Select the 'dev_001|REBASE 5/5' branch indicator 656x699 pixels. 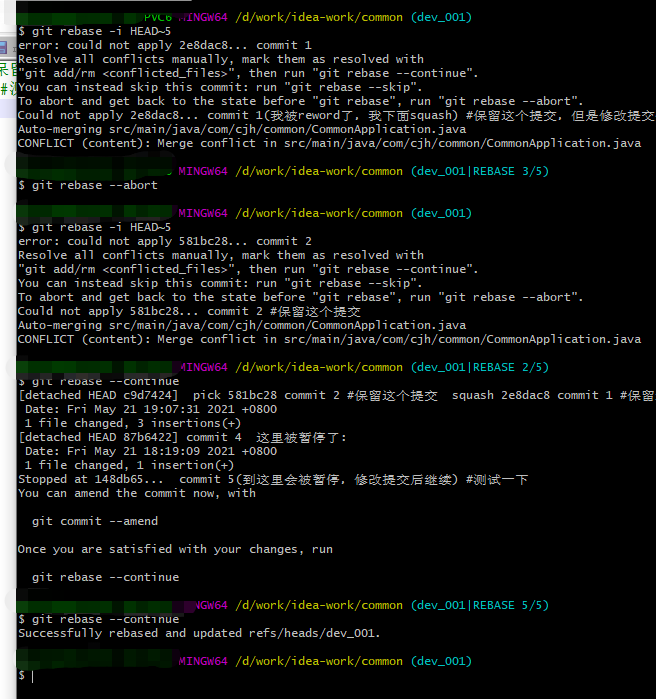pyautogui.click(x=480, y=605)
